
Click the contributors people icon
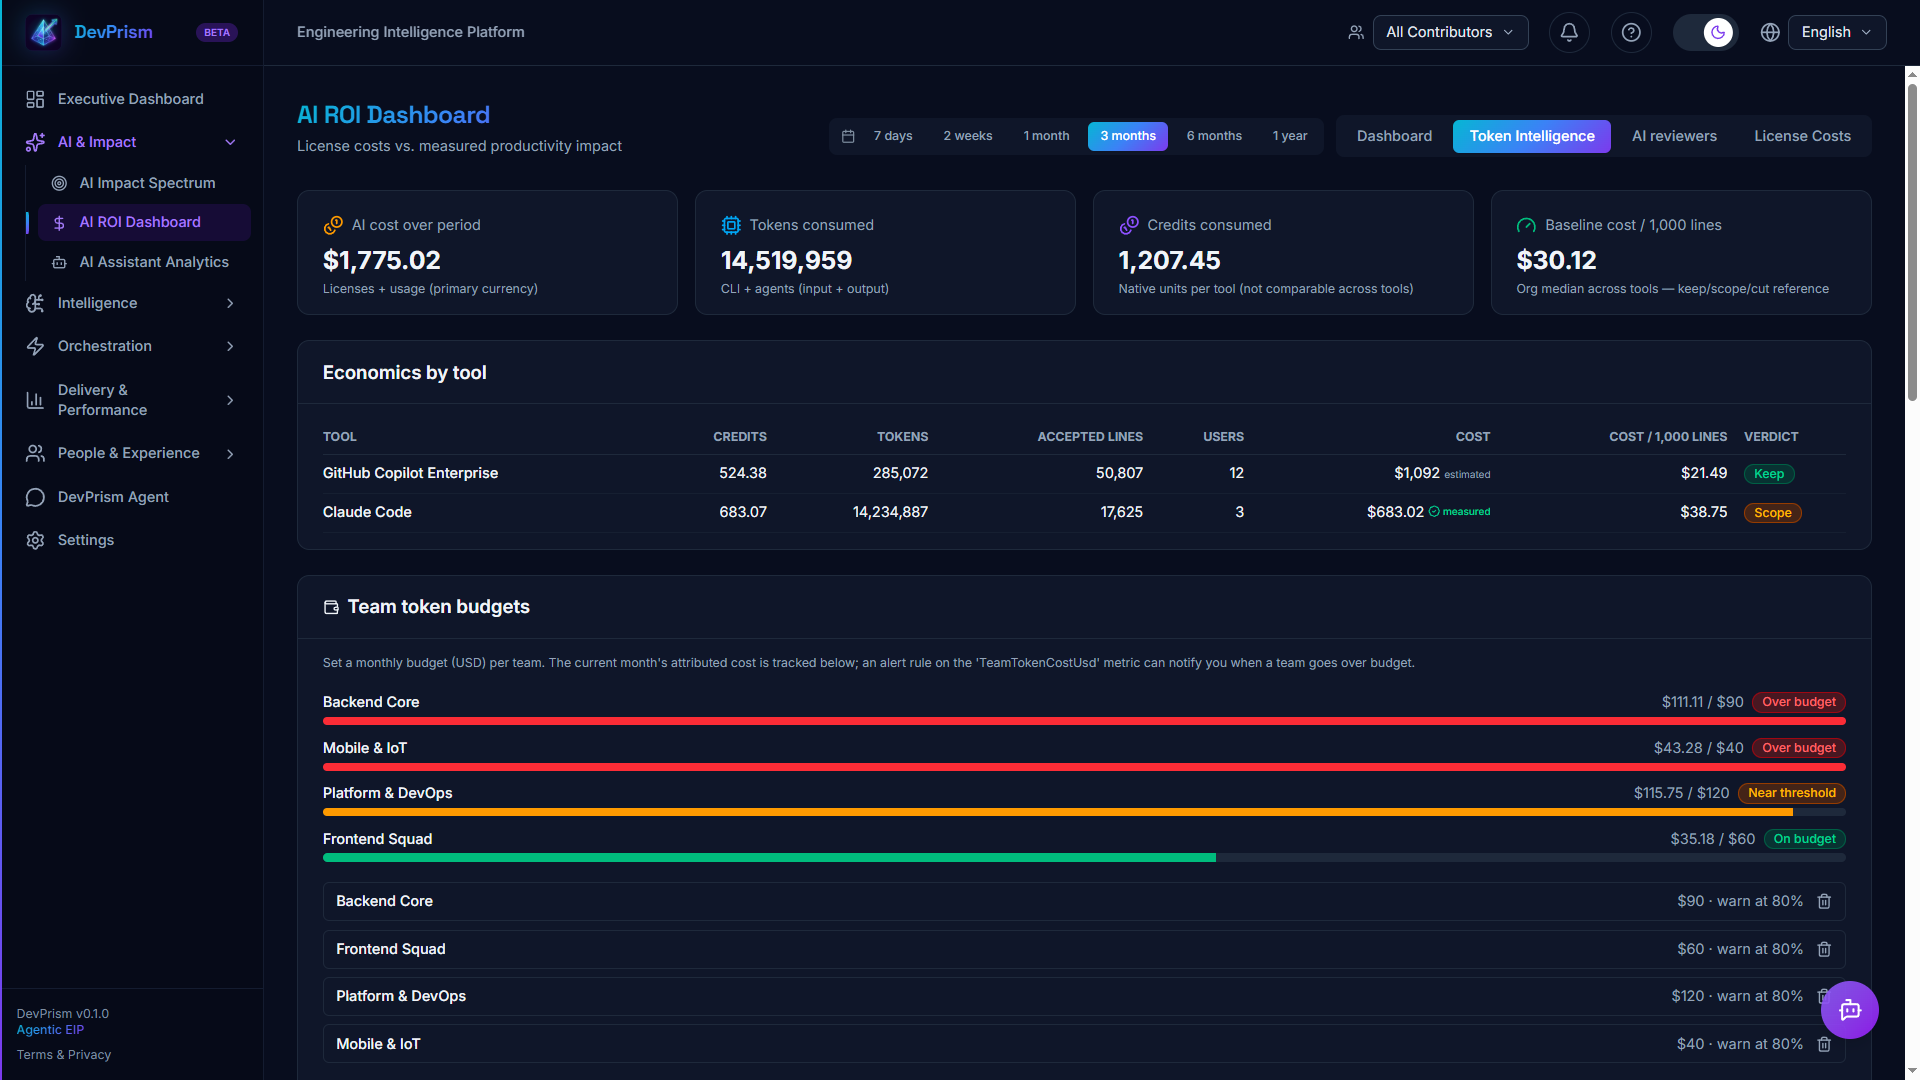[x=1356, y=32]
